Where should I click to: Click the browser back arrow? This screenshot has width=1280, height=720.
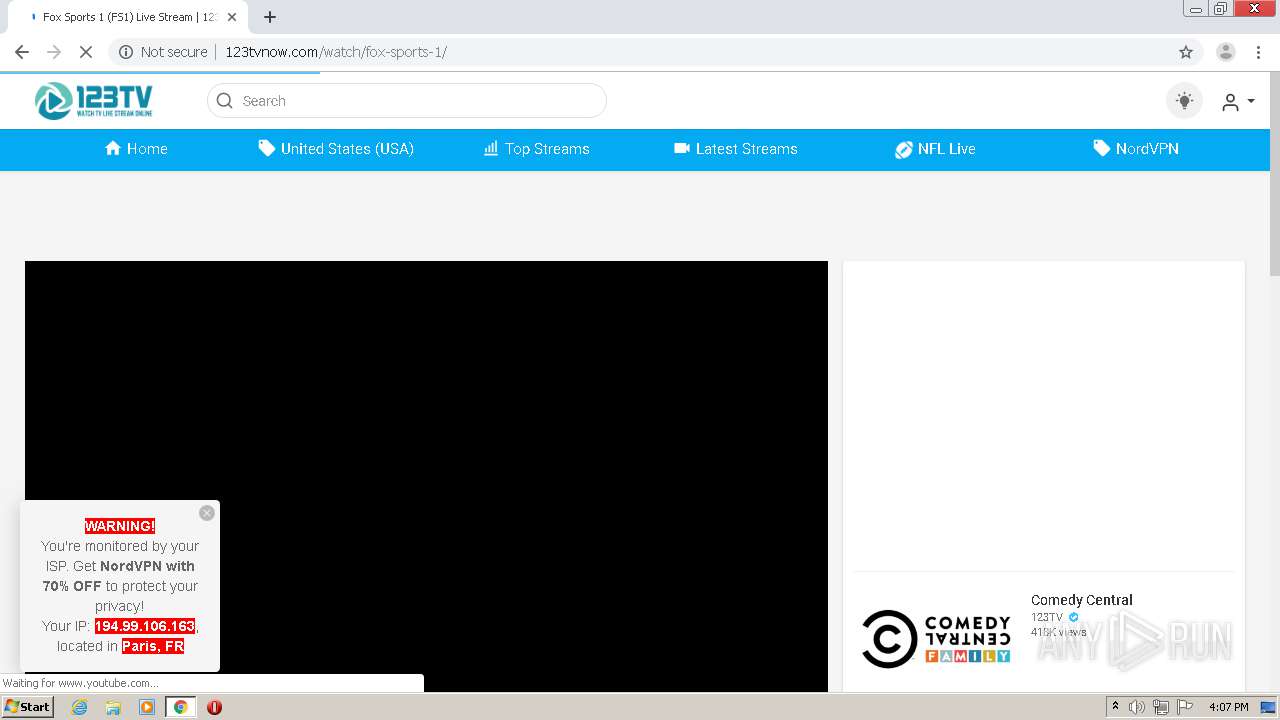(x=22, y=52)
